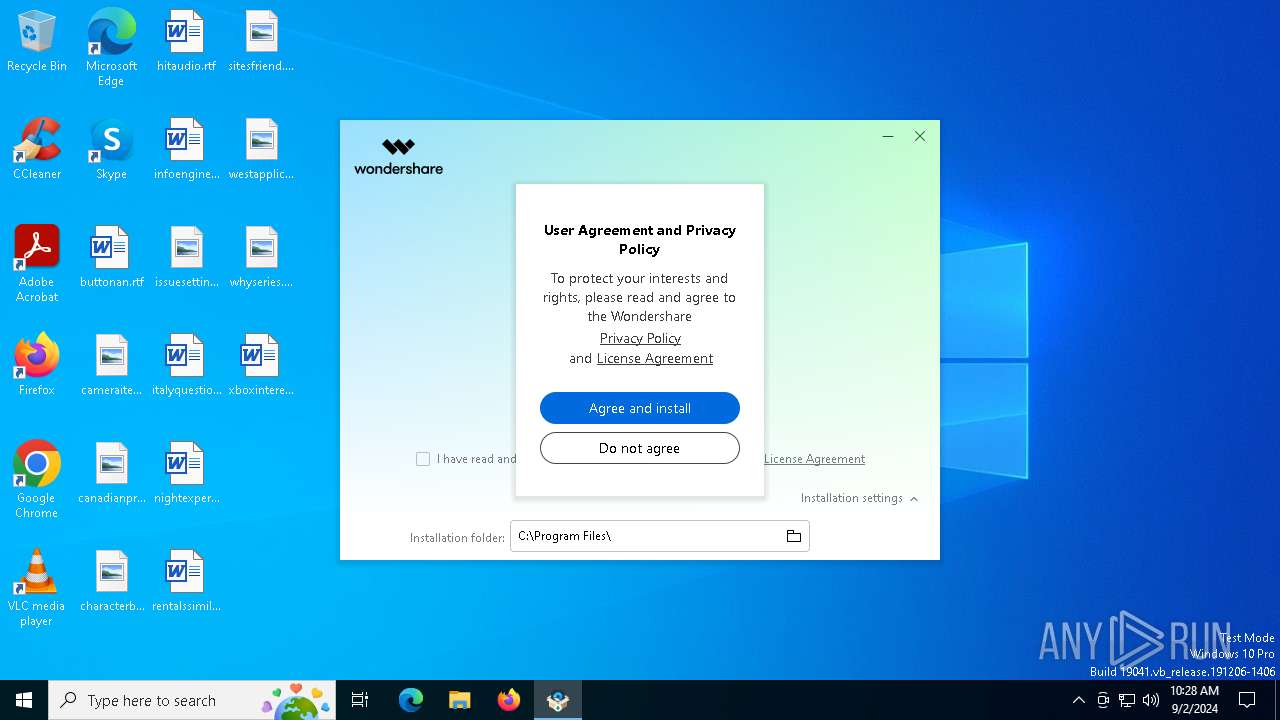
Task: Open License Agreement link in the dialog
Action: coord(655,358)
